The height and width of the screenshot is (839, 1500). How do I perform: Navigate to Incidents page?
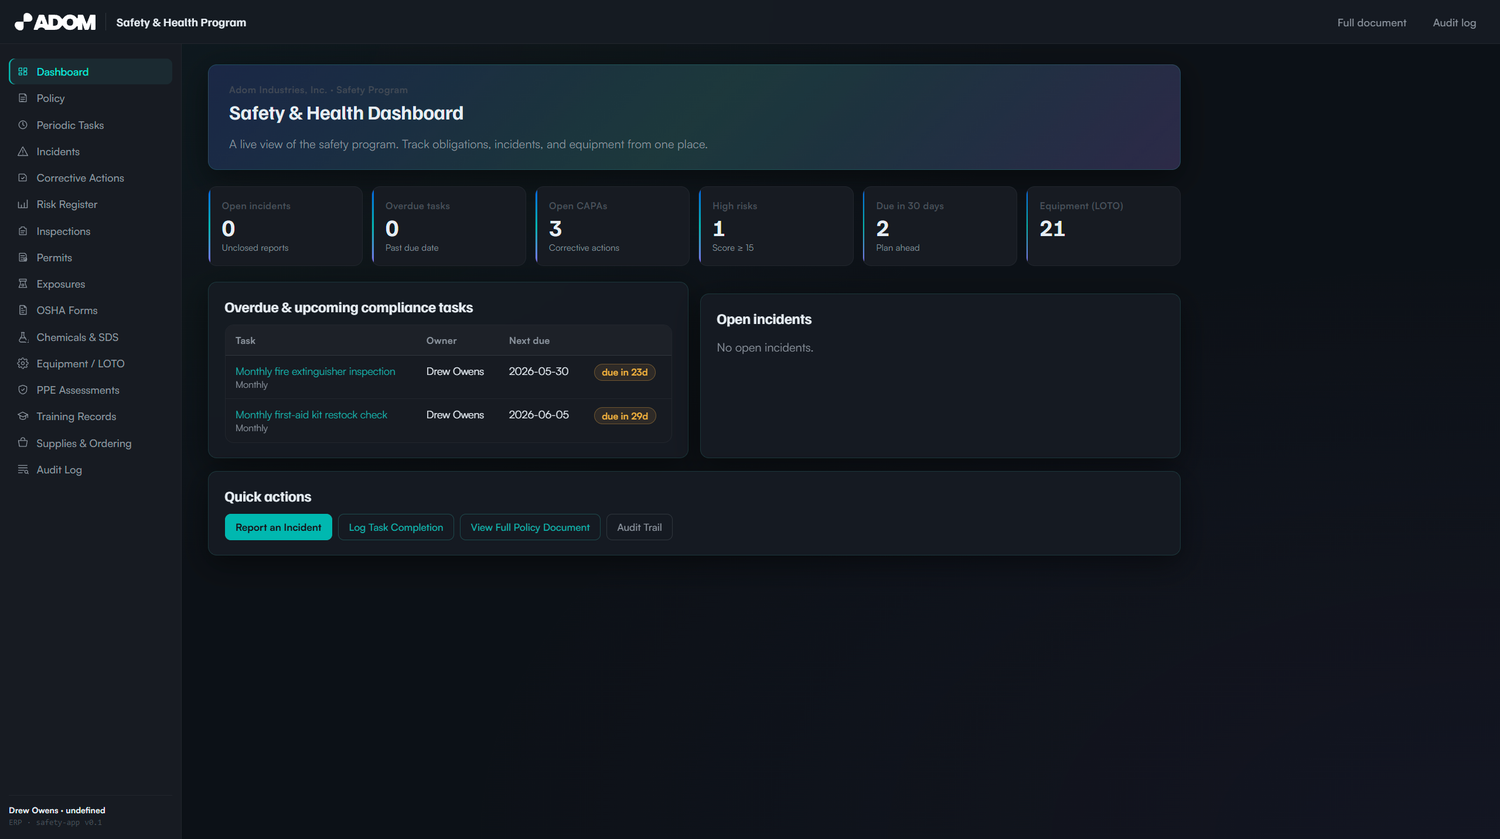[x=90, y=151]
